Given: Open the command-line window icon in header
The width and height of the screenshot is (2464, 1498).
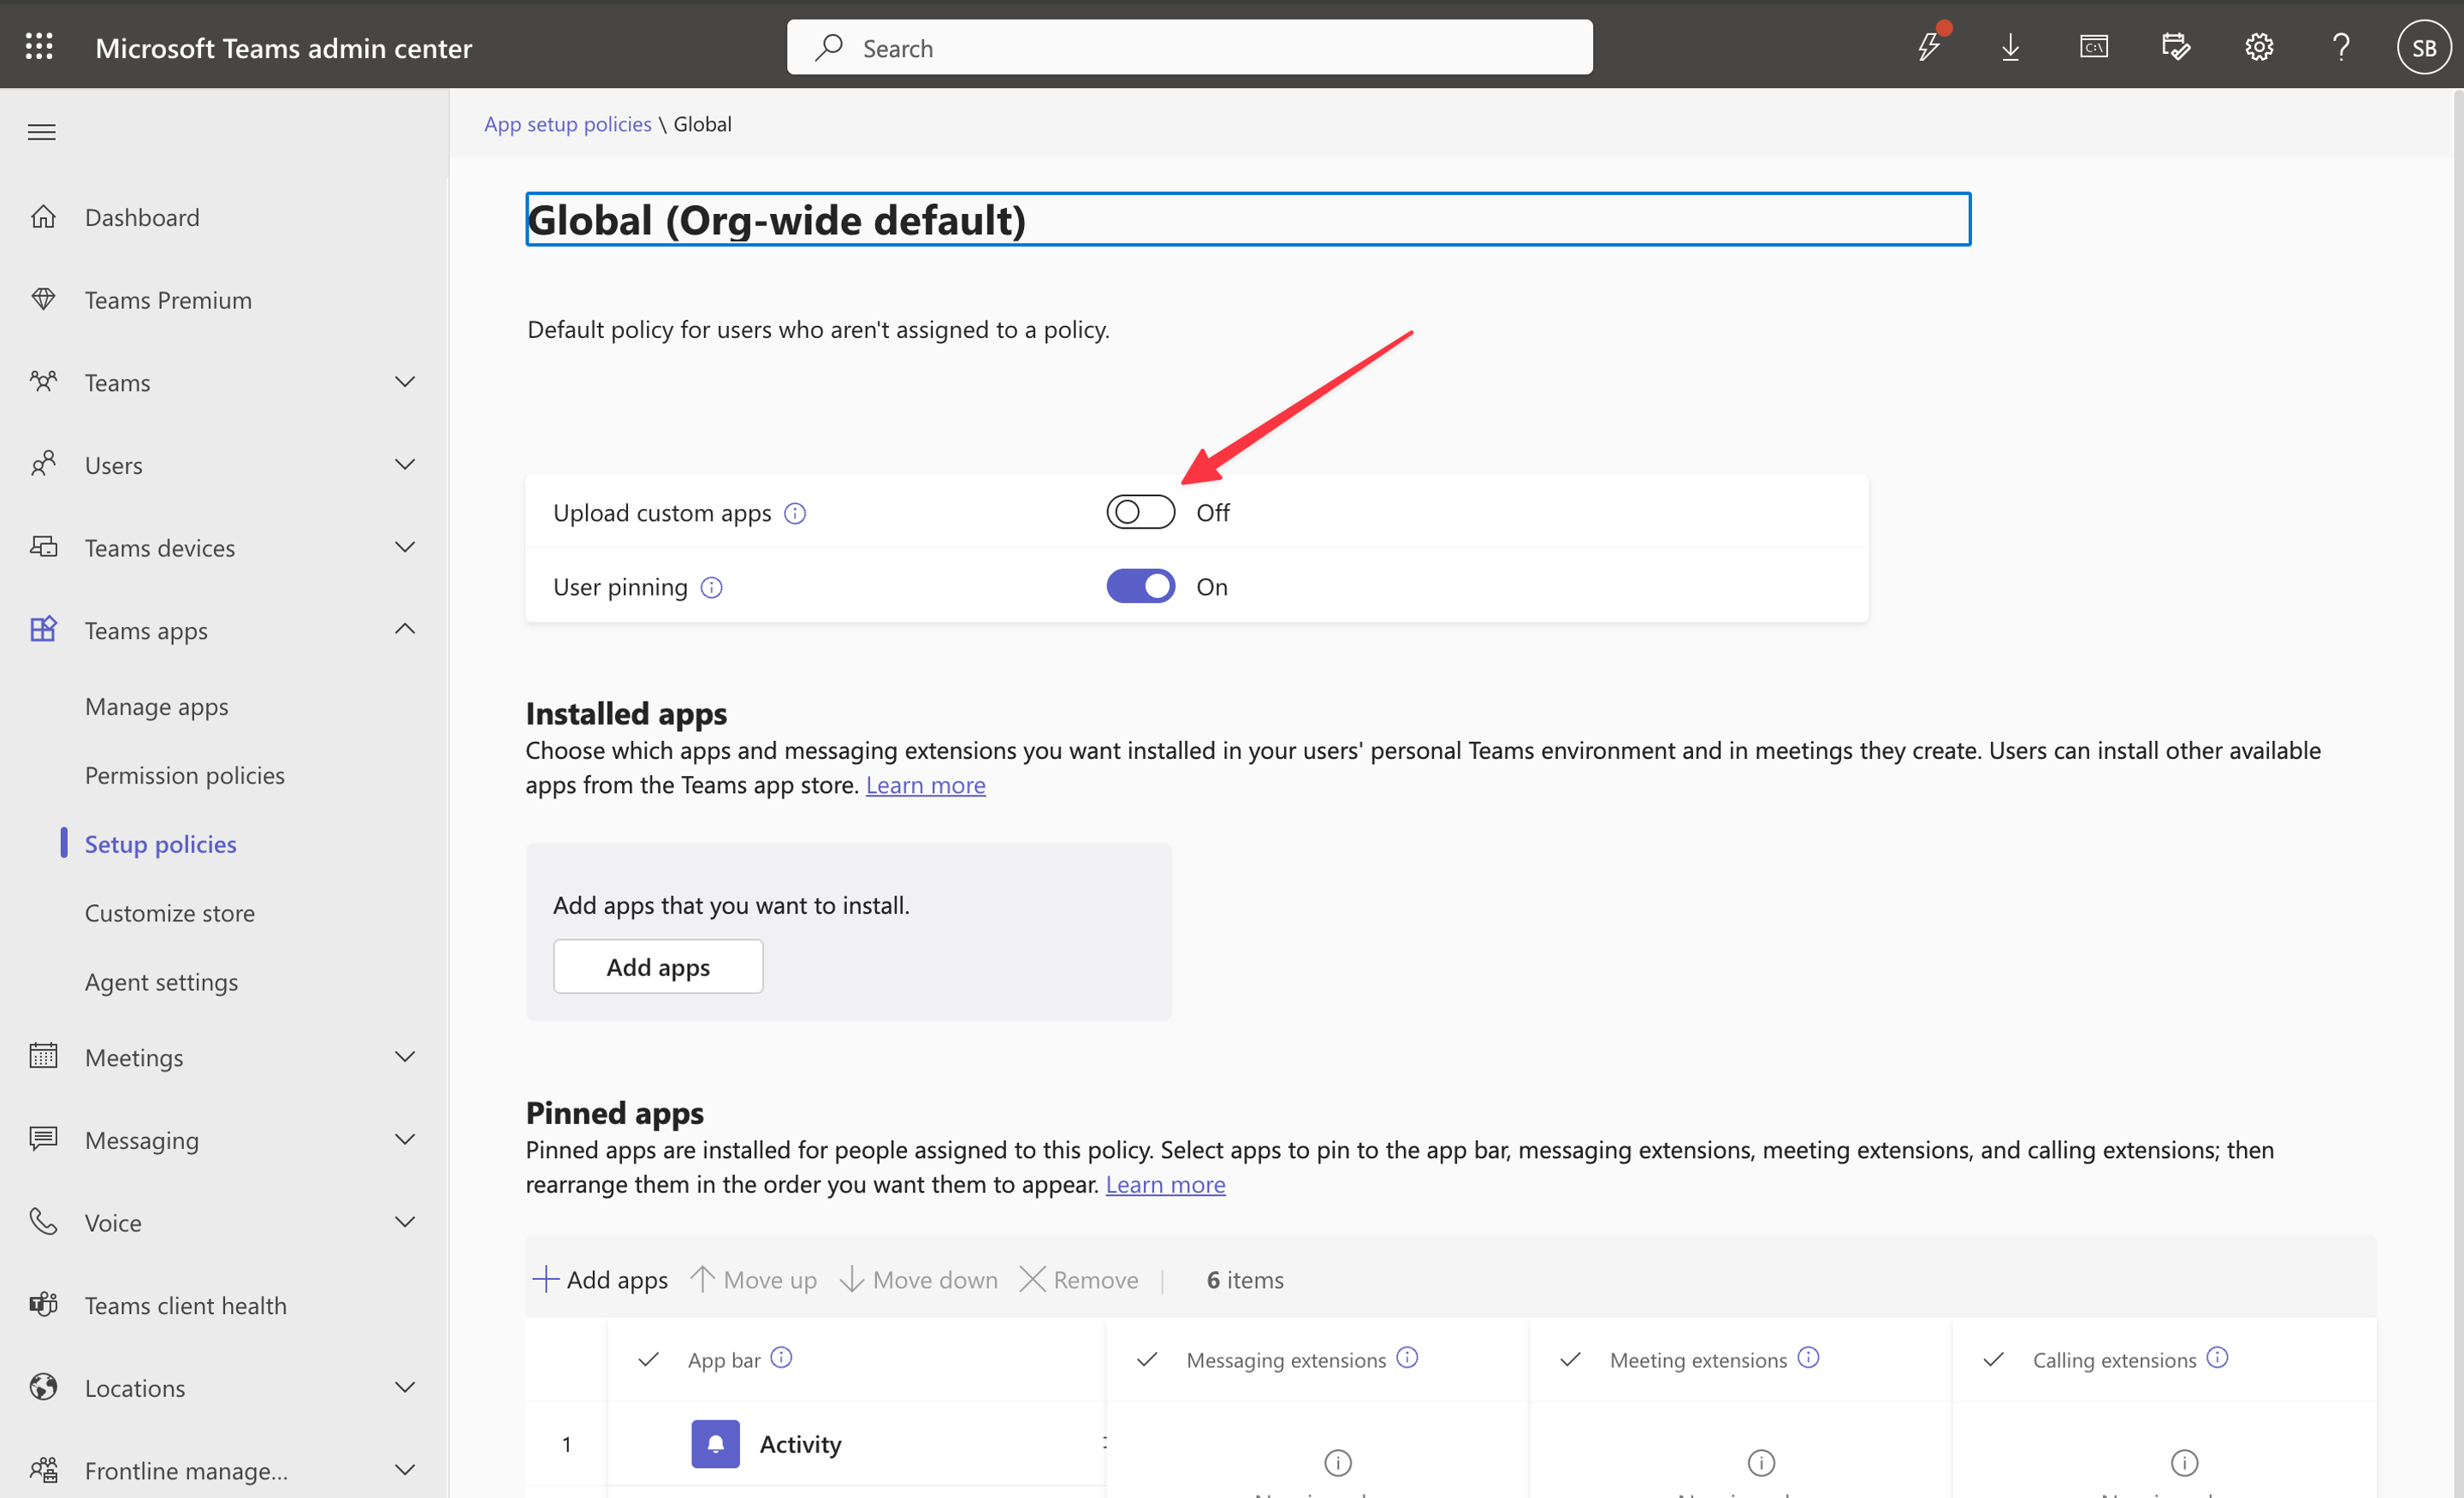Looking at the screenshot, I should coord(2094,46).
